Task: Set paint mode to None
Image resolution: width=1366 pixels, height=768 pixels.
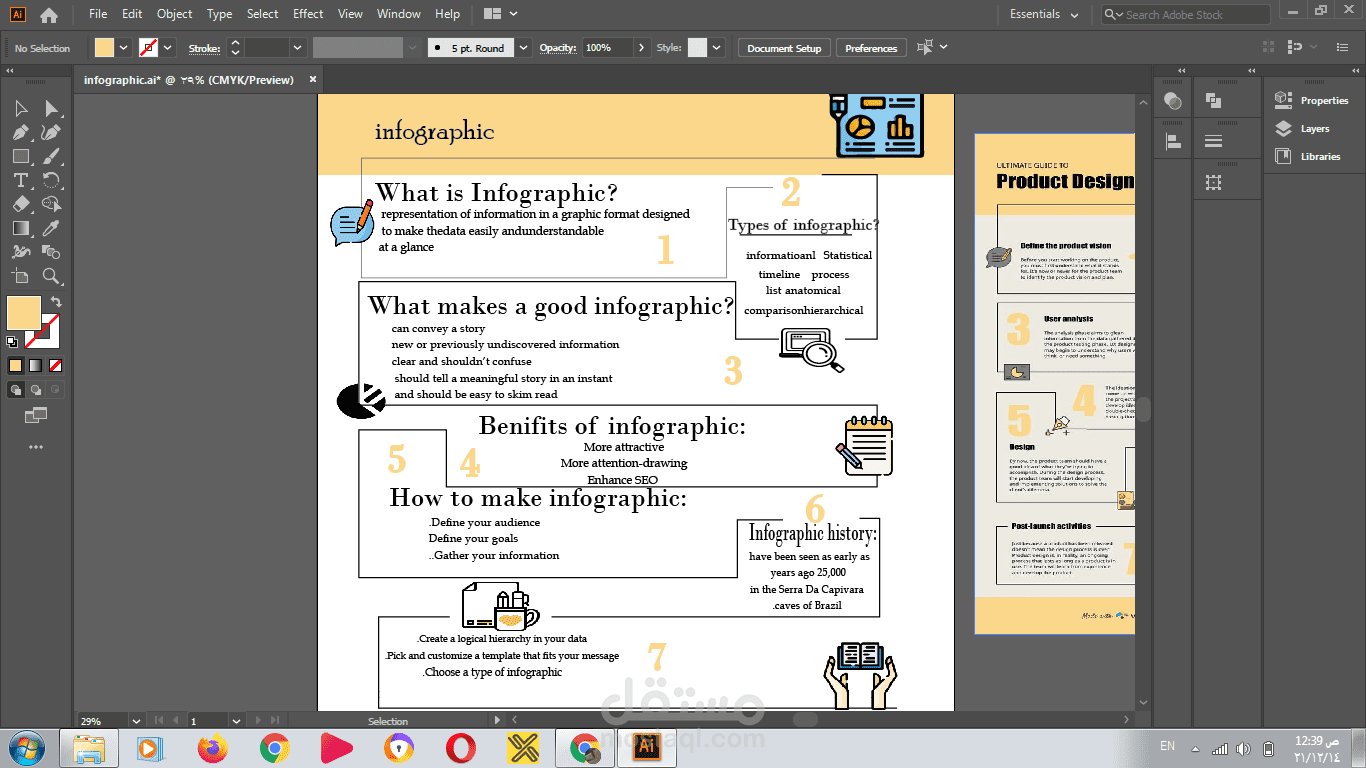Action: [x=56, y=365]
